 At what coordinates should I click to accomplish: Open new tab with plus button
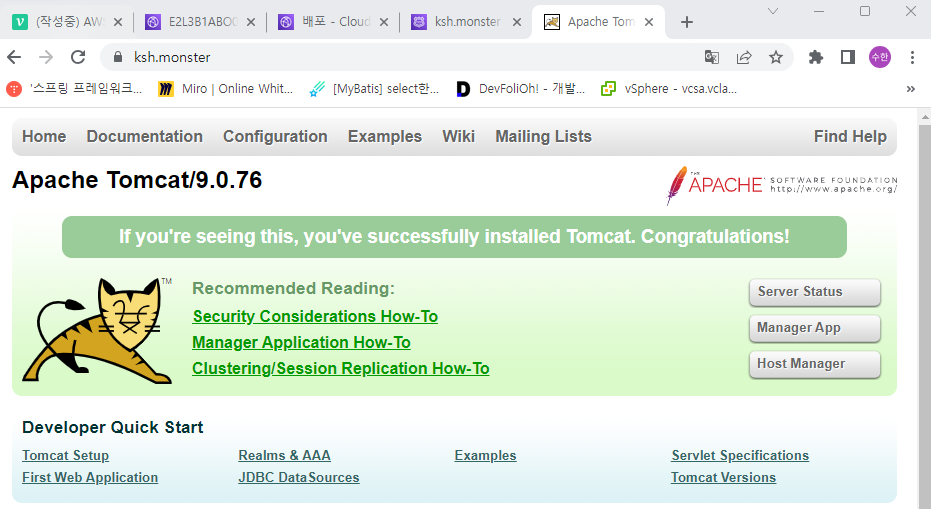[x=687, y=22]
